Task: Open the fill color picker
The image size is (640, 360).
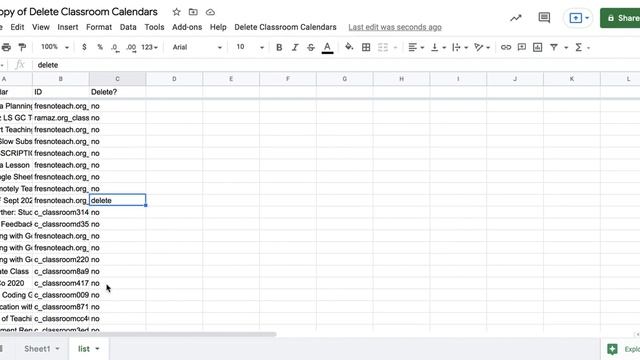Action: (349, 47)
